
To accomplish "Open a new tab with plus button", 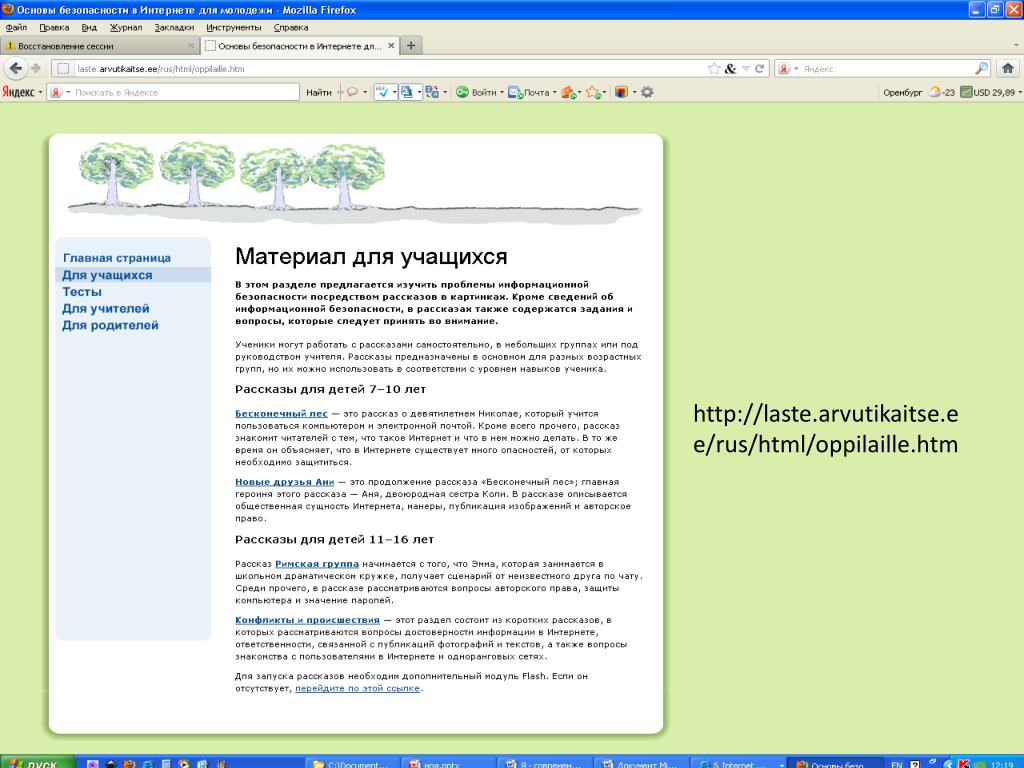I will pos(411,46).
